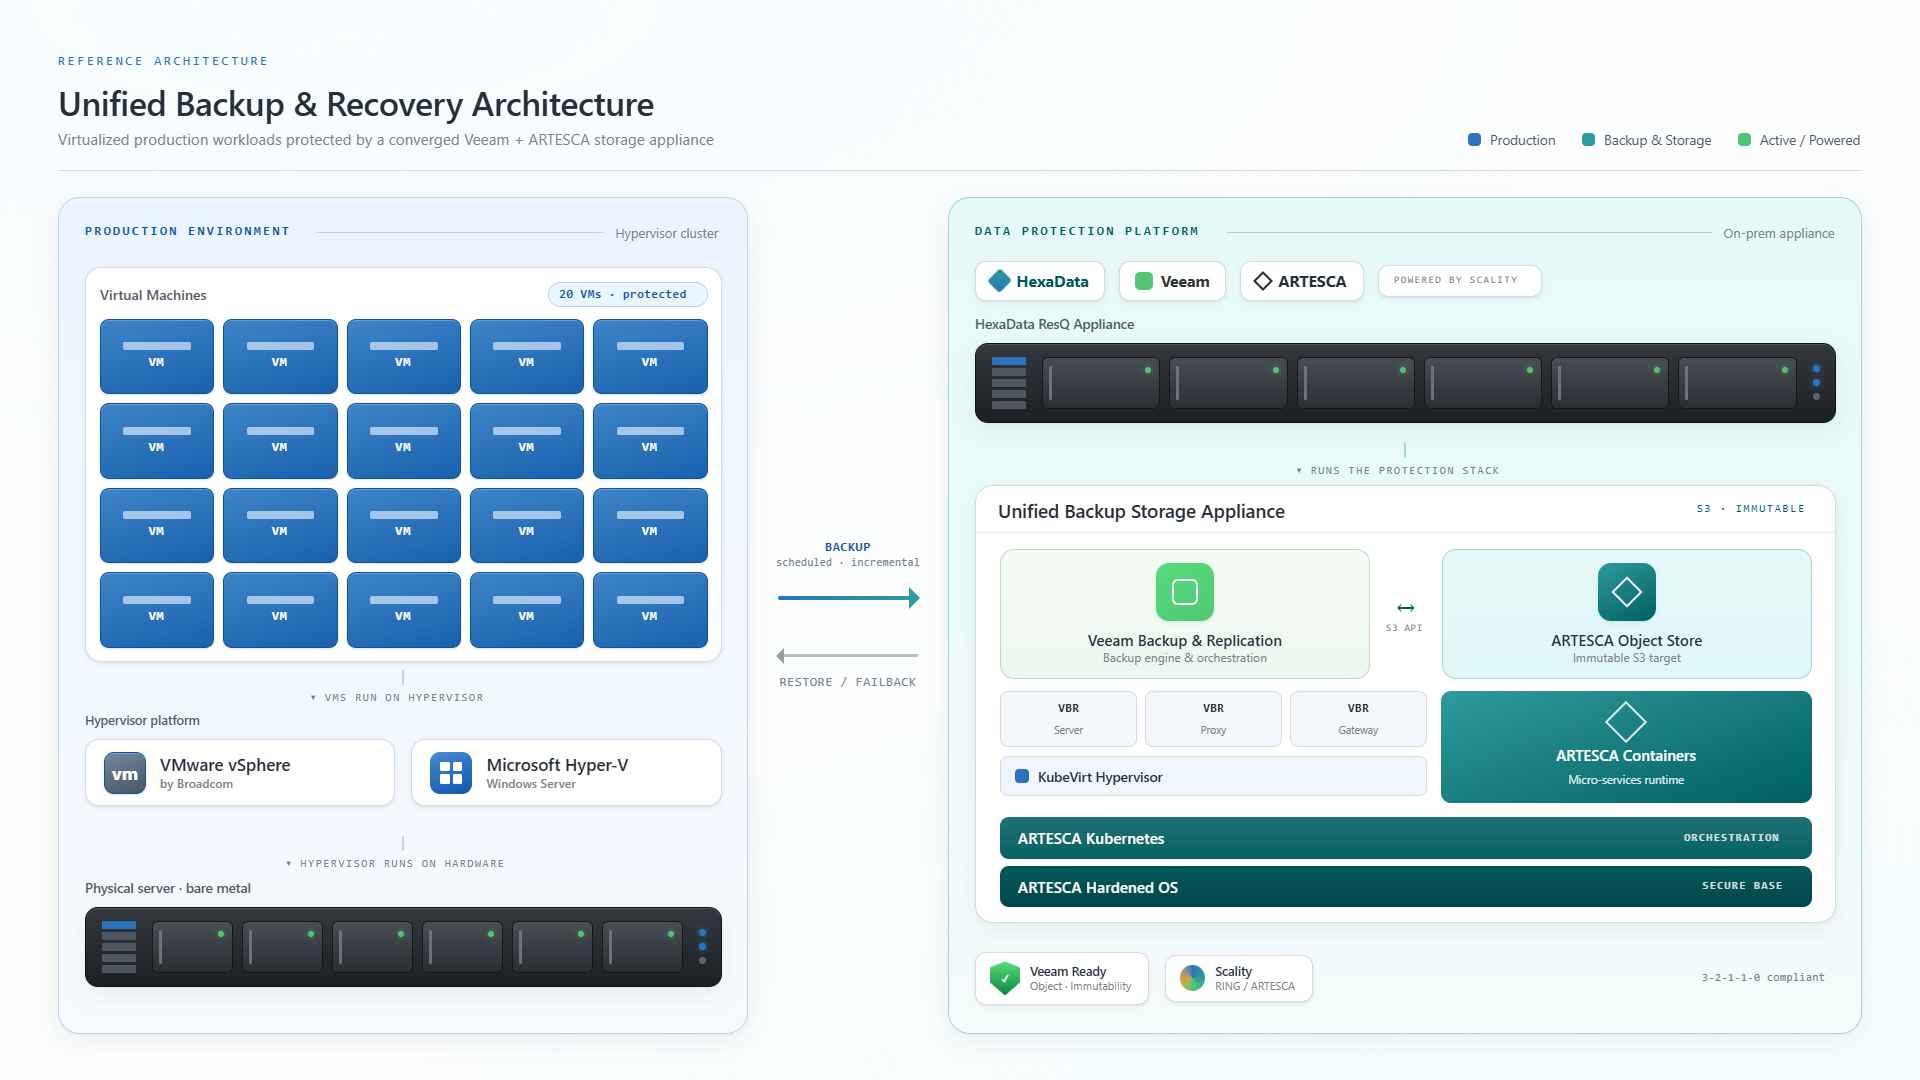The height and width of the screenshot is (1080, 1920).
Task: Click the "20 VMs · protected" badge
Action: pos(628,295)
